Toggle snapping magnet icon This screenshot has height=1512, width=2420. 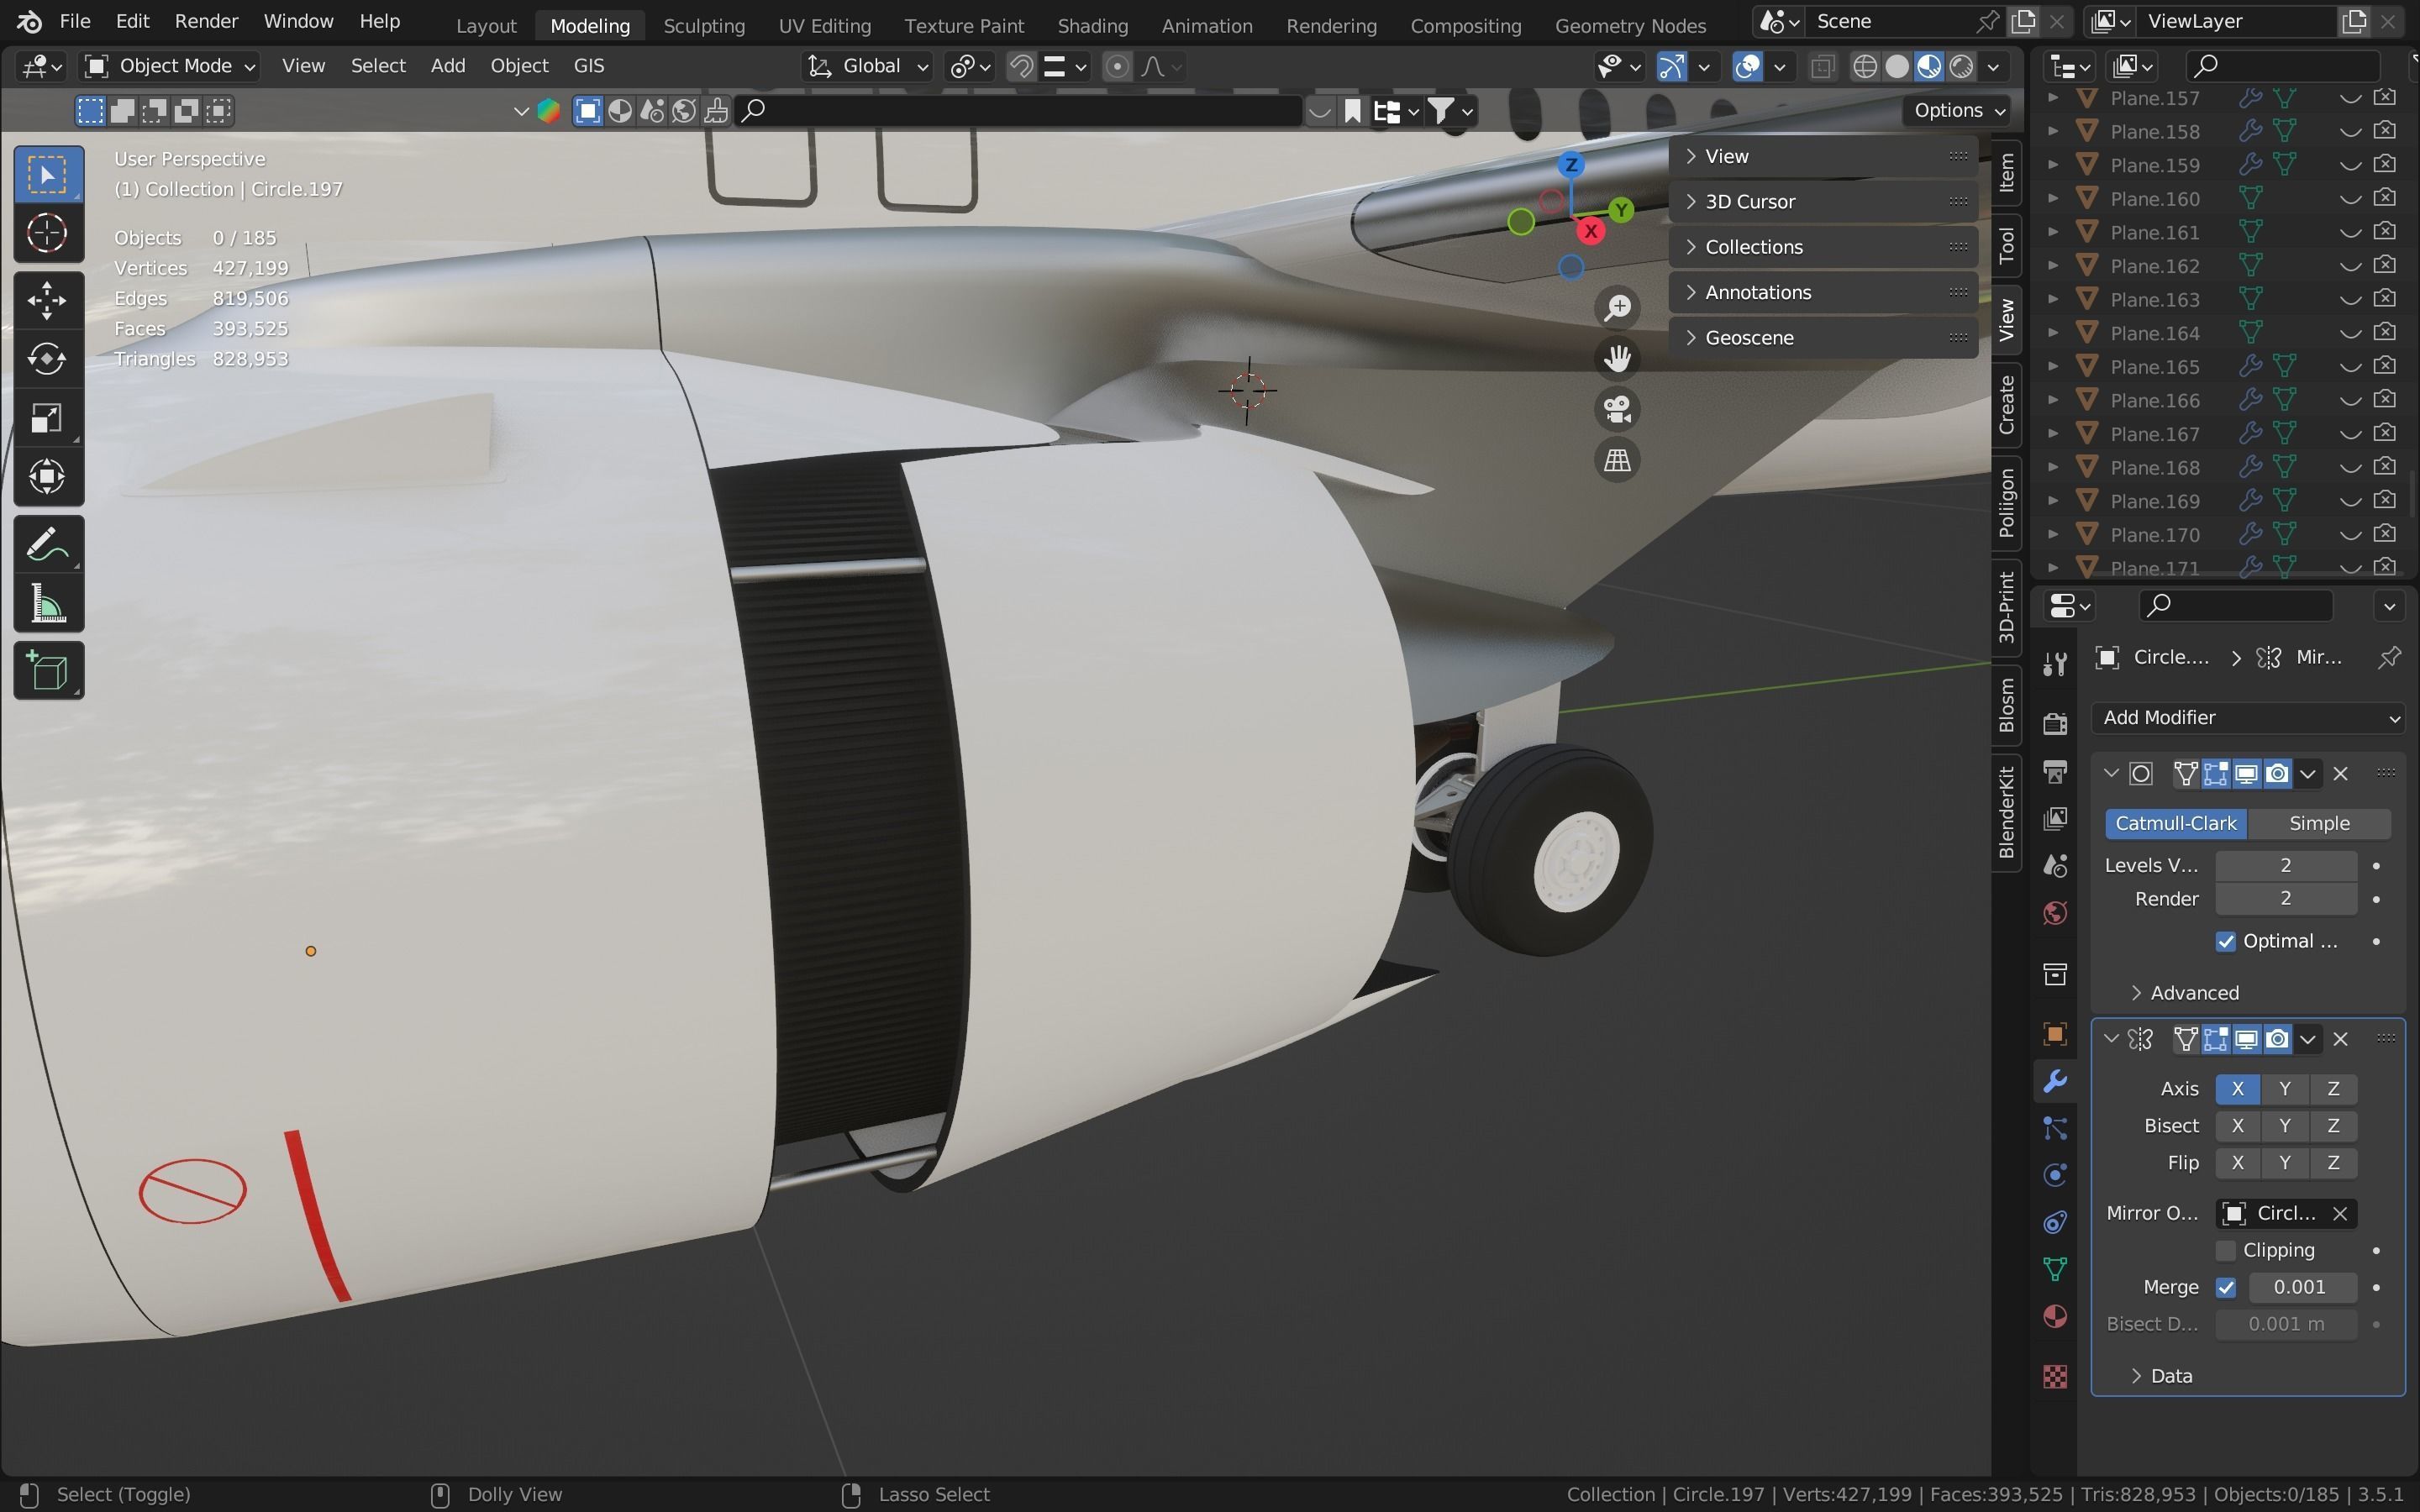coord(1021,66)
